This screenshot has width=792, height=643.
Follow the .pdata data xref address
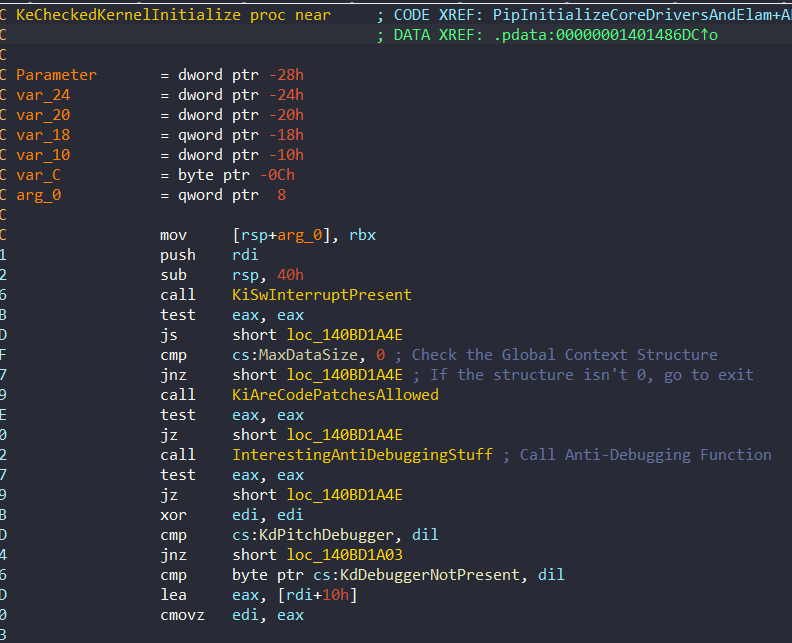coord(606,35)
